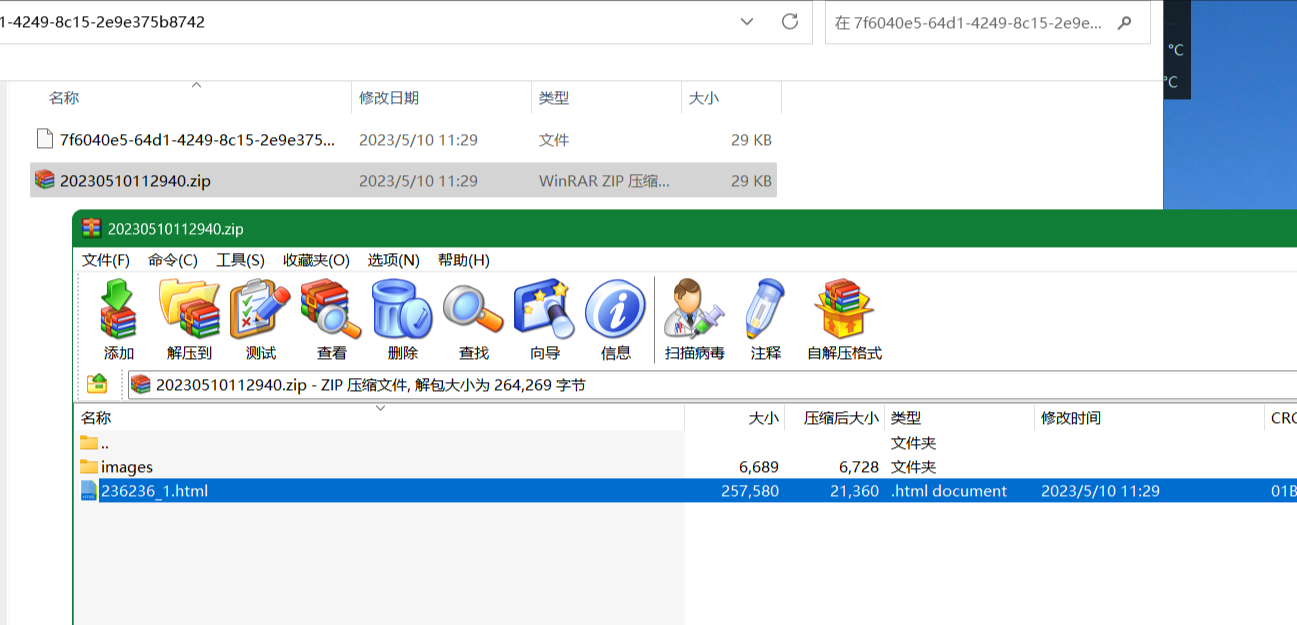Select the 236236_1.html row in WinRAR
Viewport: 1297px width, 625px height.
pyautogui.click(x=686, y=491)
